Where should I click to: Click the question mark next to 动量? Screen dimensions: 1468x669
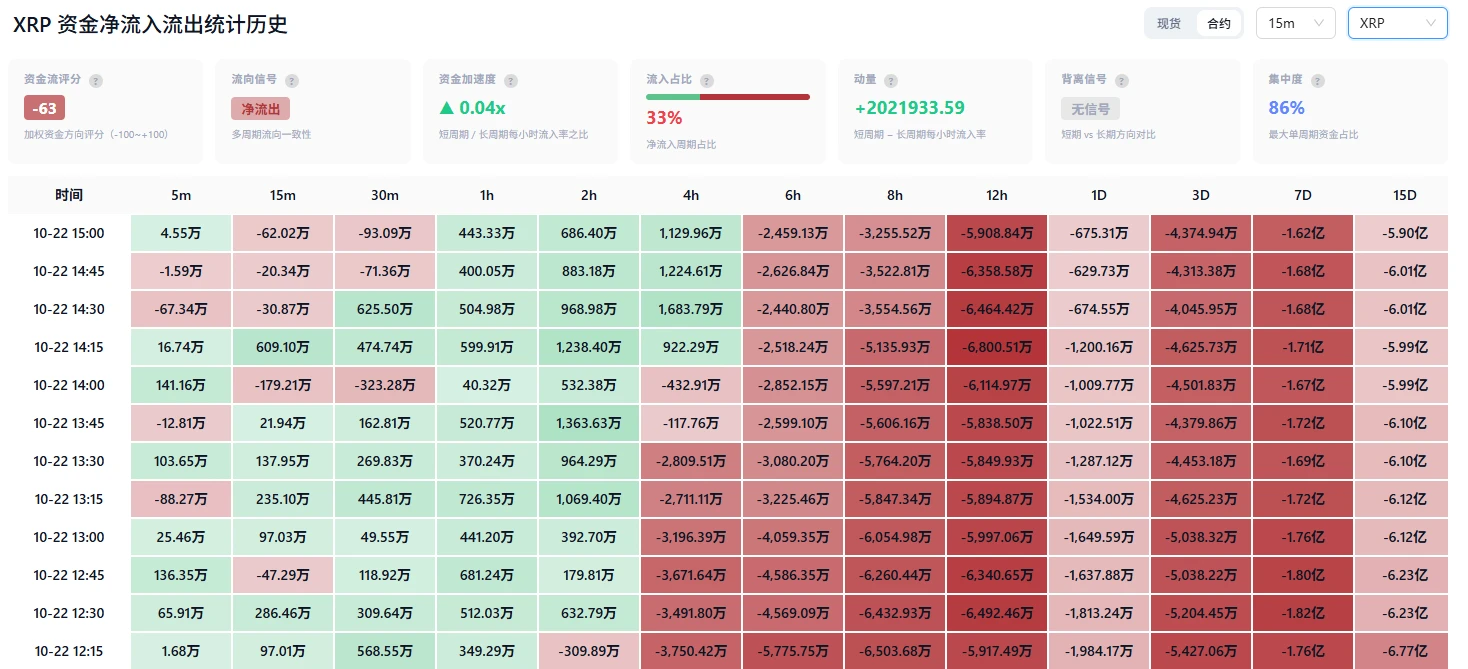coord(891,80)
